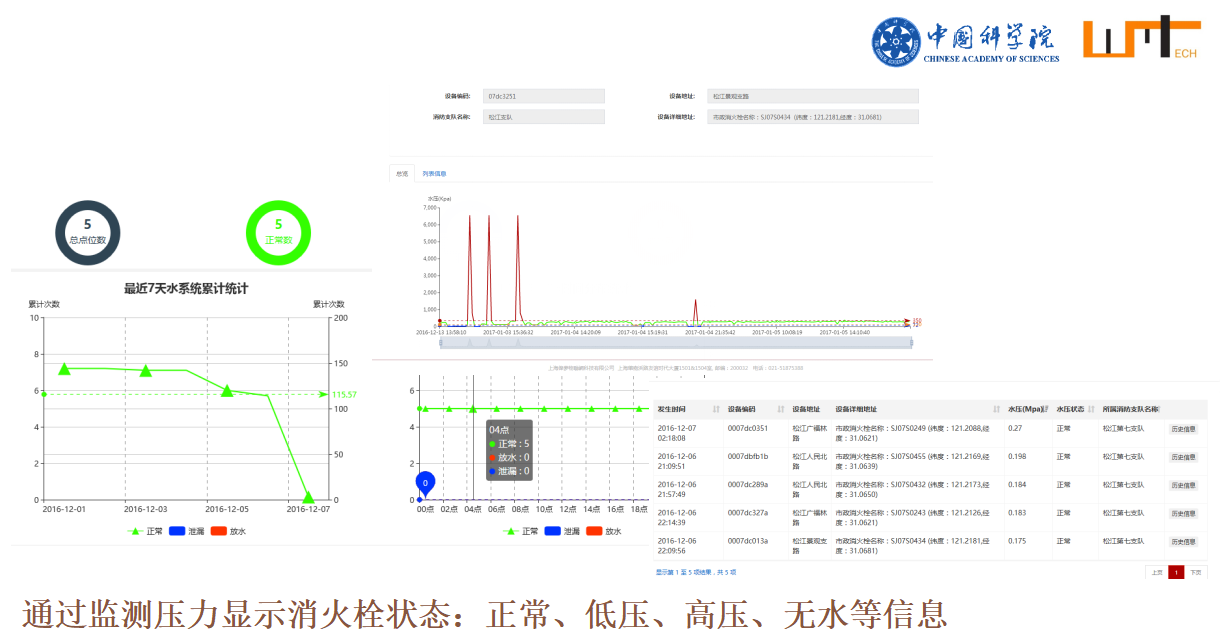Image resolution: width=1223 pixels, height=632 pixels.
Task: Click the 2016-12-07 triangle data point
Action: (308, 497)
